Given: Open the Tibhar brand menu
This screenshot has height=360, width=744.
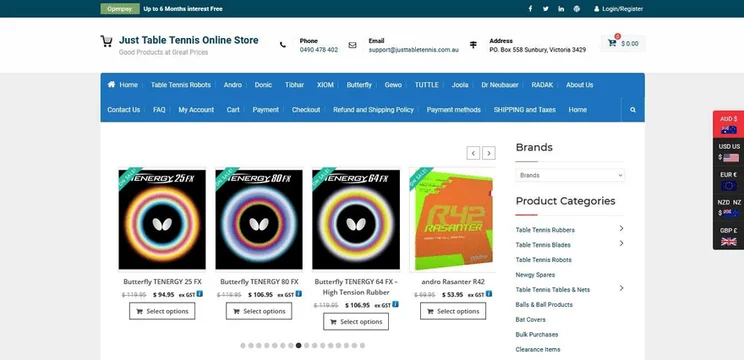Looking at the screenshot, I should (295, 85).
